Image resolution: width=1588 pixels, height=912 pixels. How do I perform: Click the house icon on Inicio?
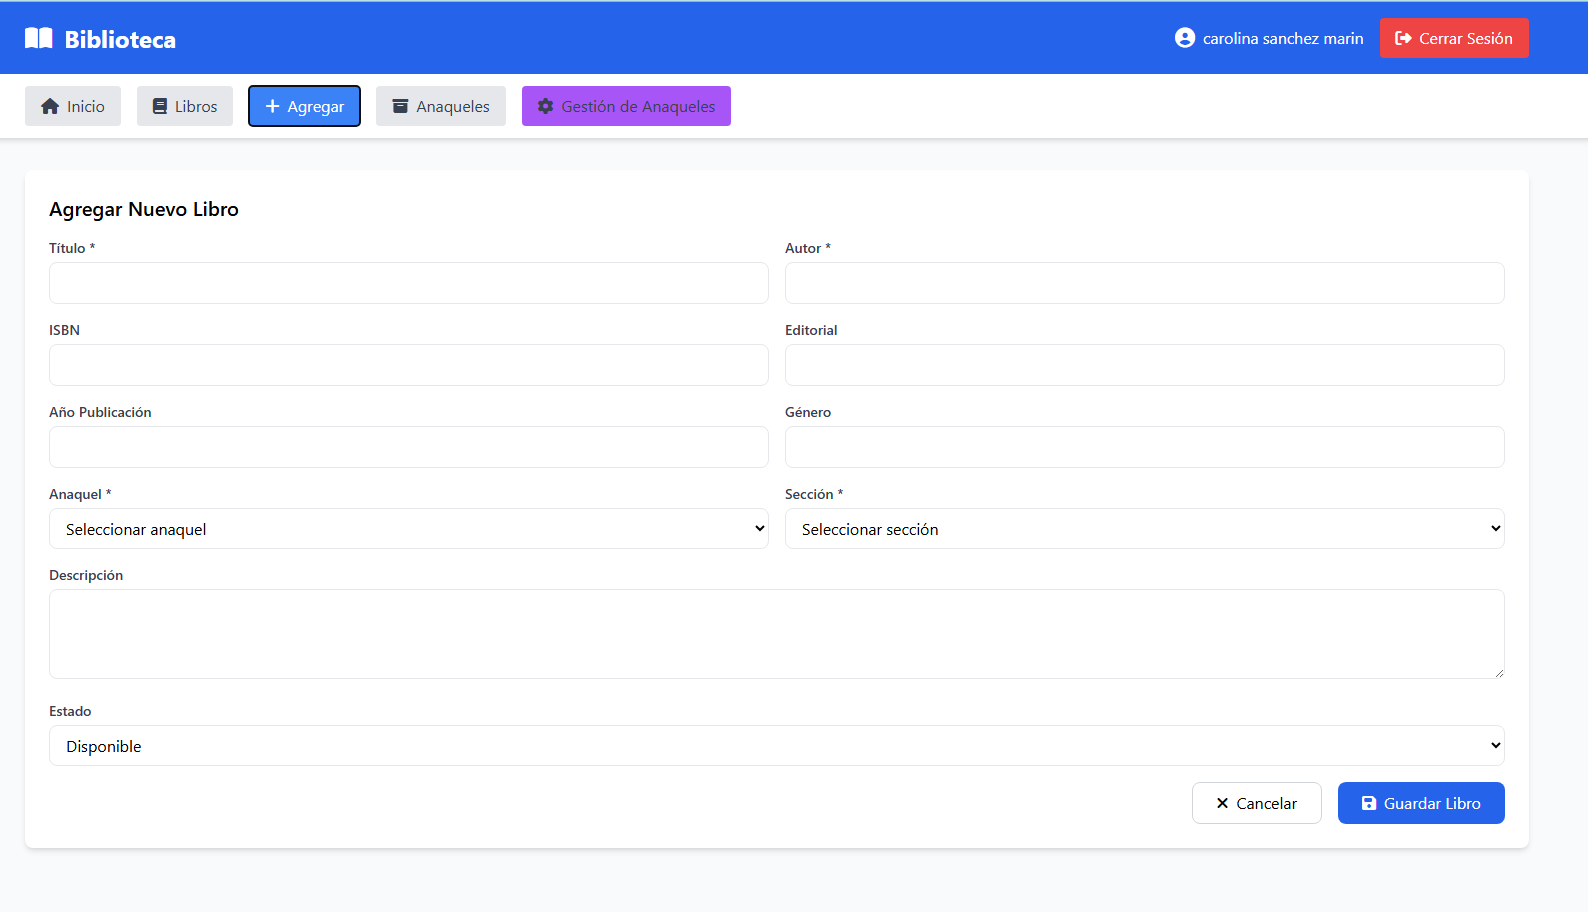50,106
